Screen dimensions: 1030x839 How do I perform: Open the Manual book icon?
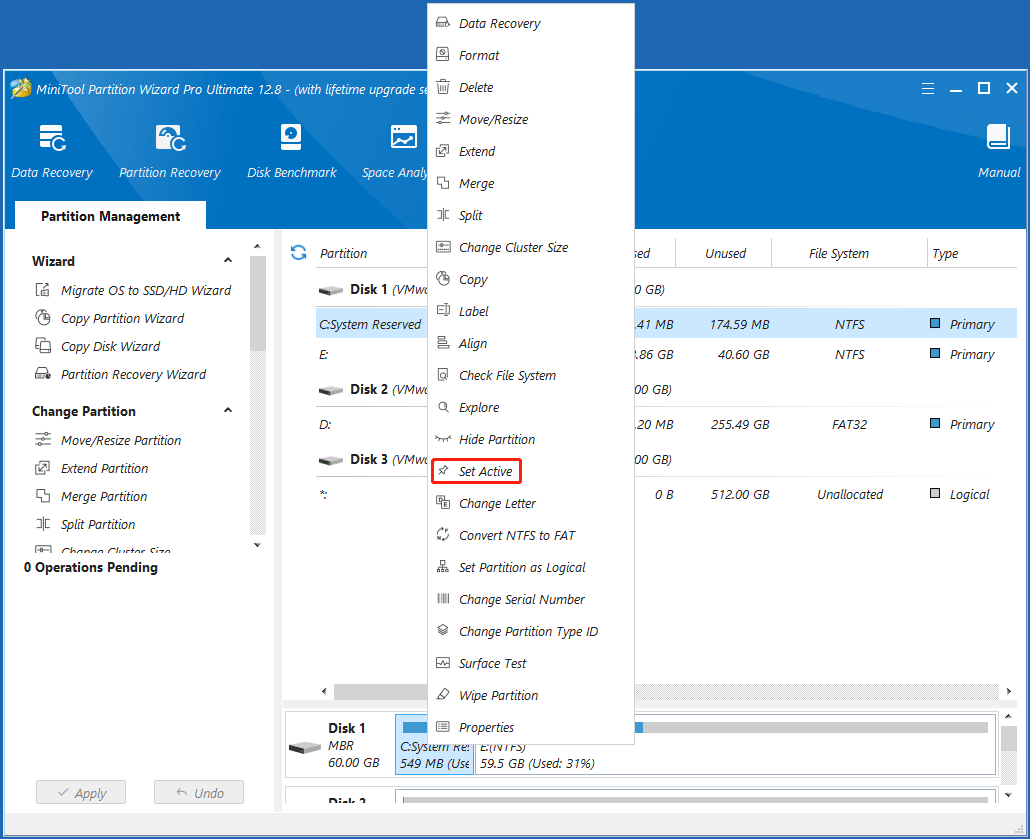[998, 138]
